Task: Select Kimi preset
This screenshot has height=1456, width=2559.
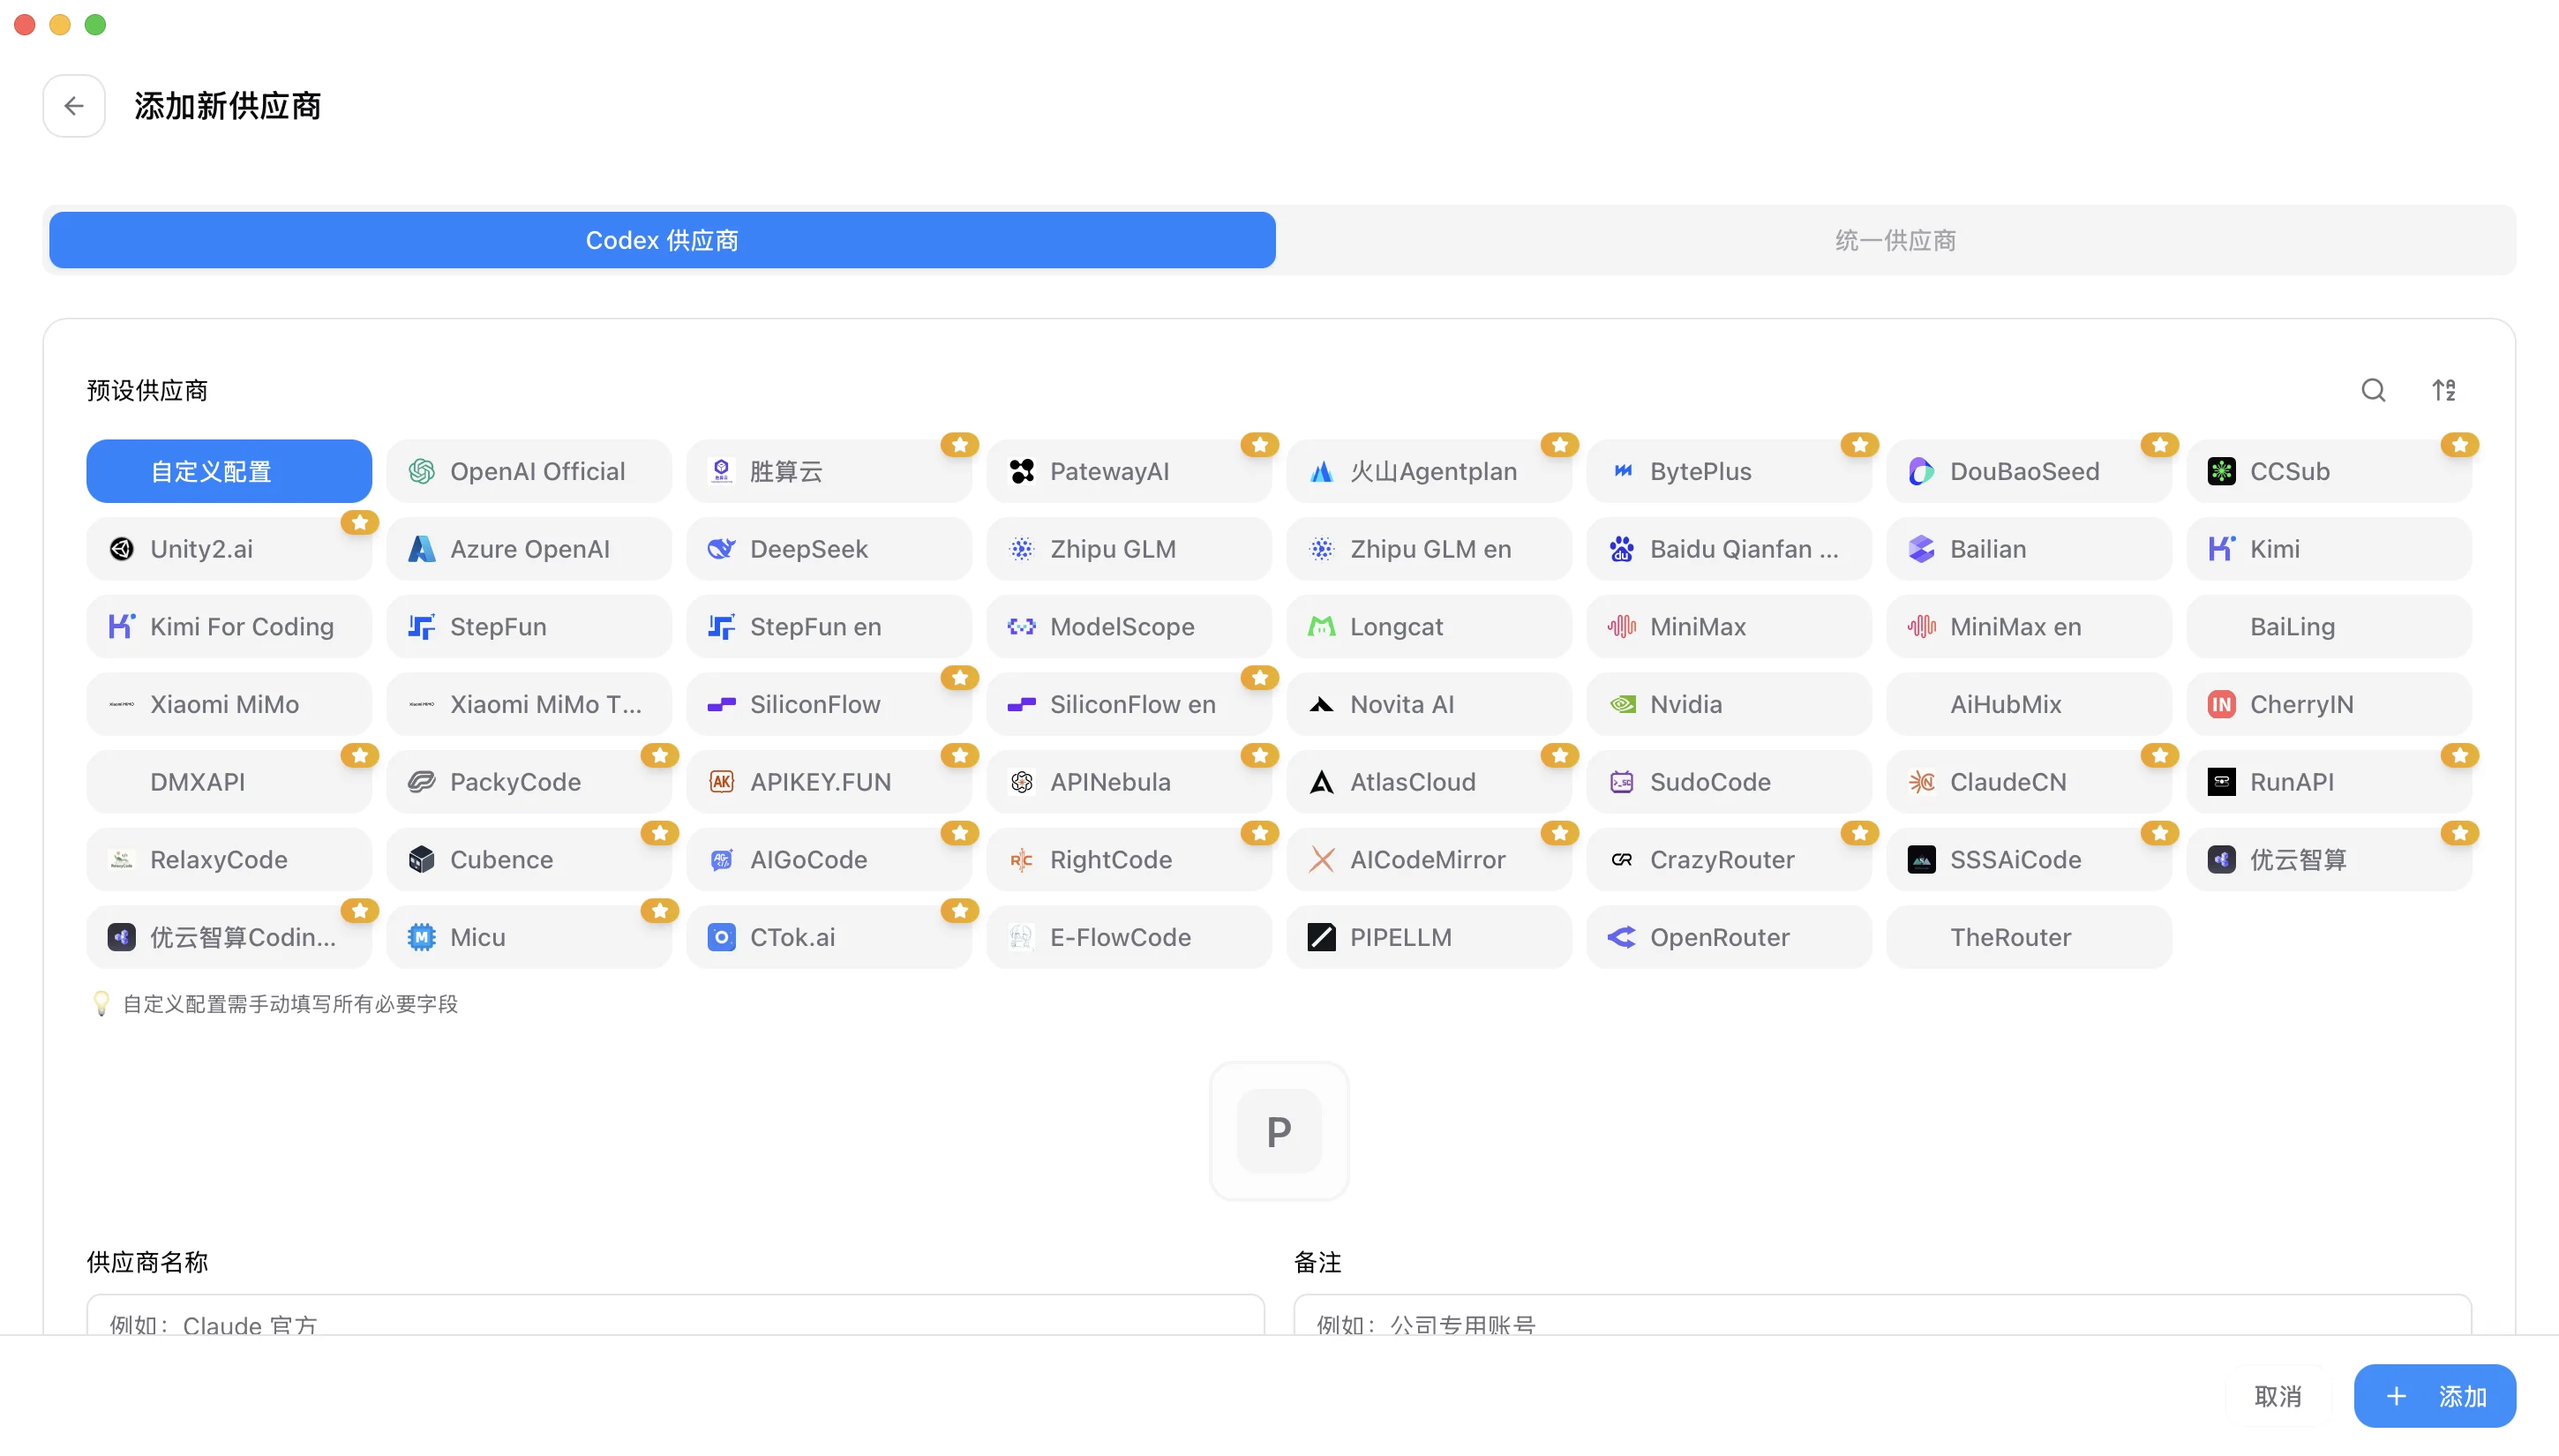Action: click(2329, 549)
